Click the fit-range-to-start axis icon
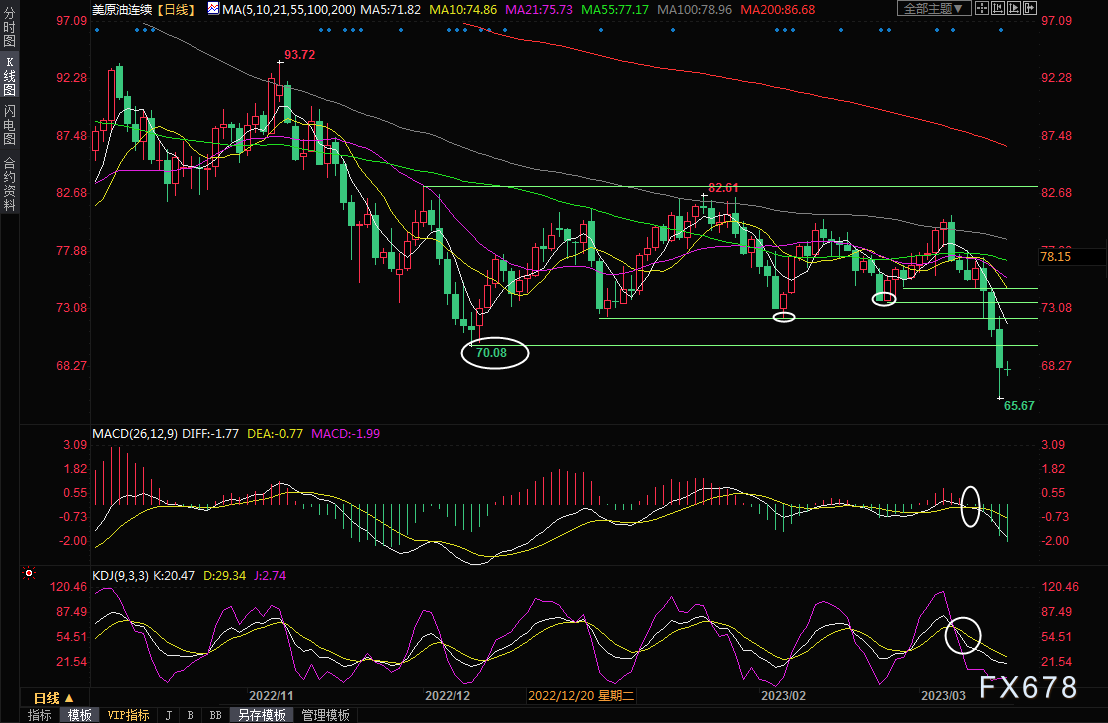 coord(998,8)
